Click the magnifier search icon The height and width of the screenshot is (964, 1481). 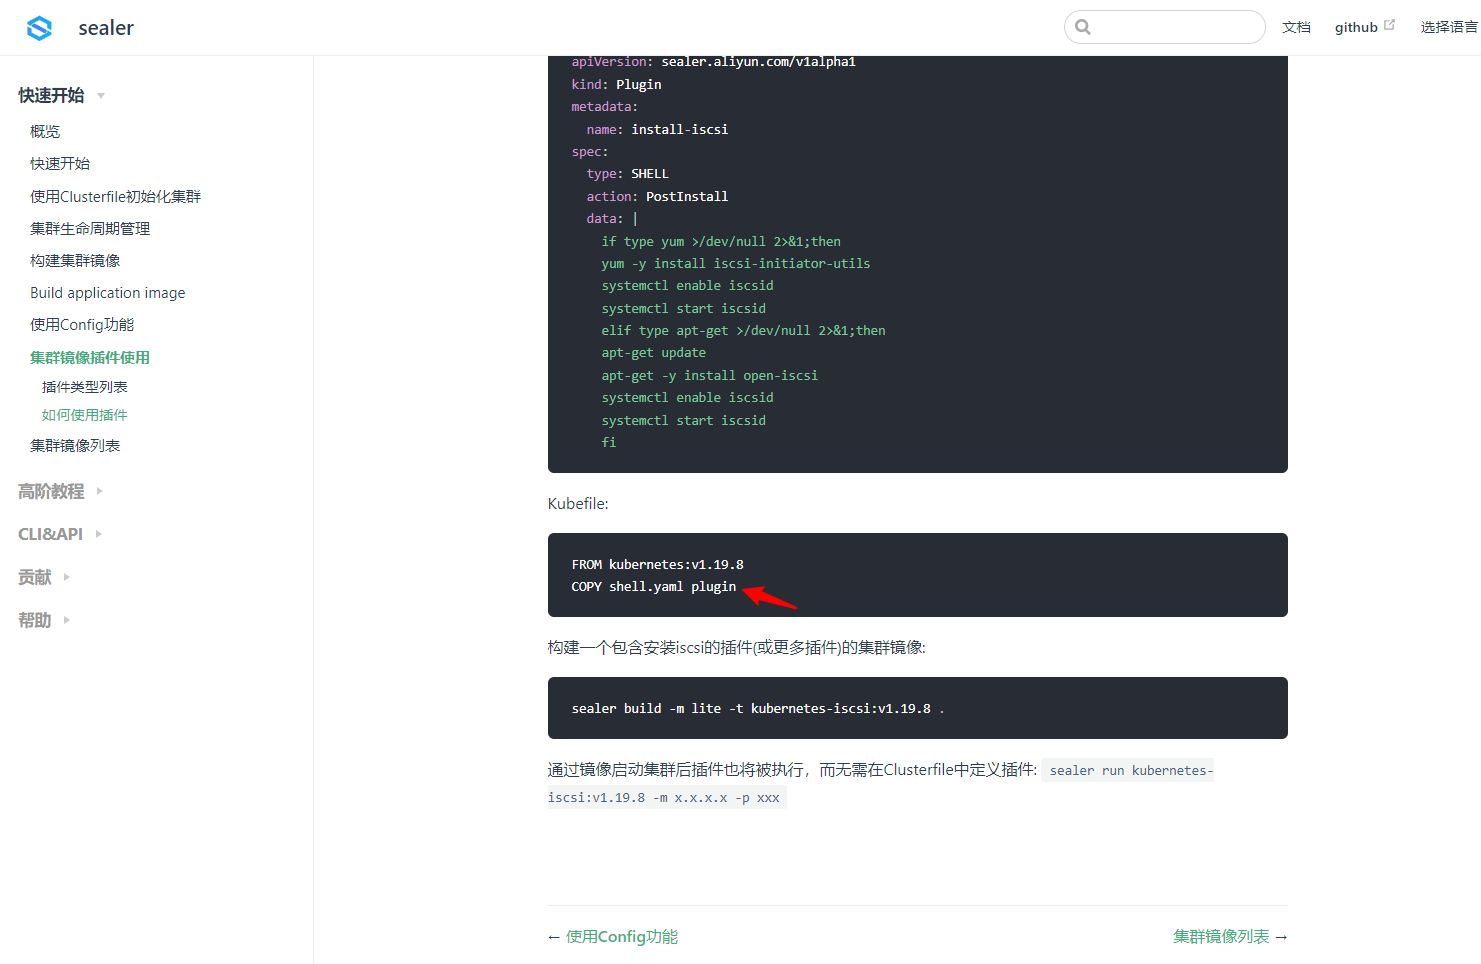tap(1083, 27)
